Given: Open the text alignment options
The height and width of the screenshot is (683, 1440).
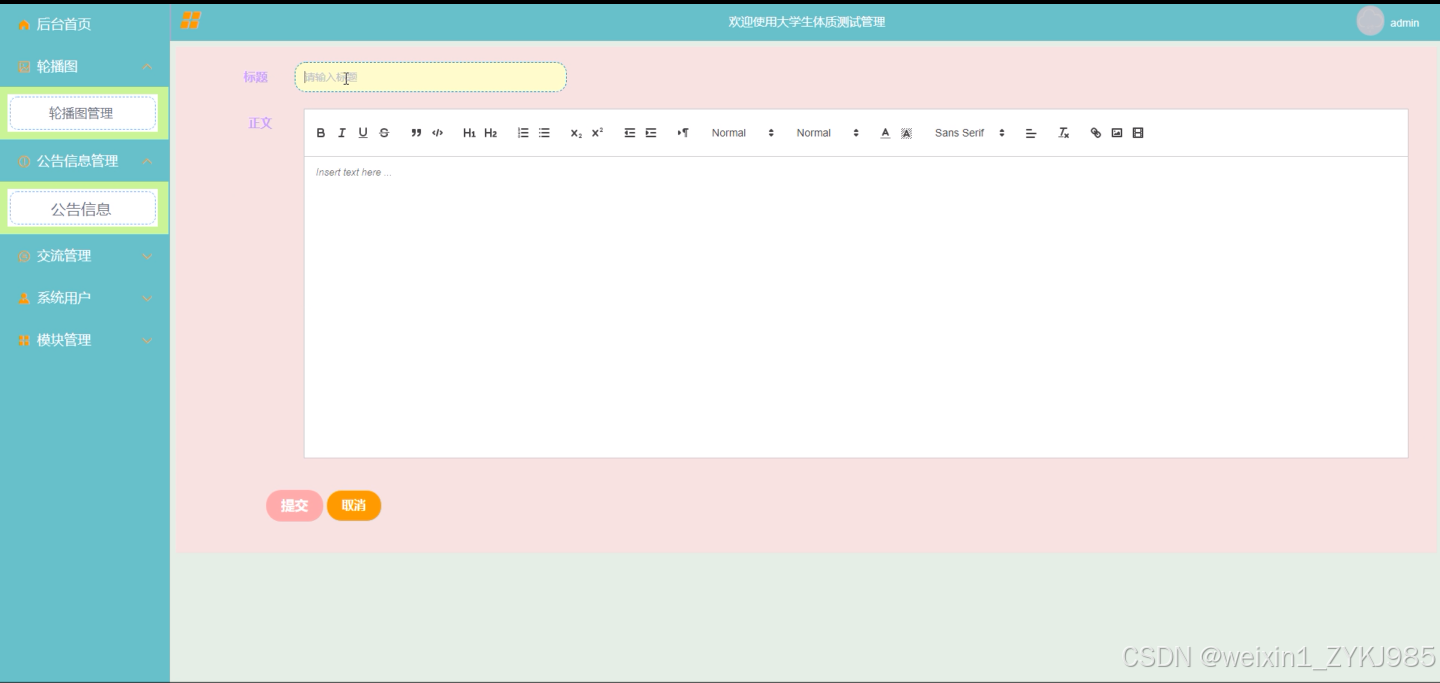Looking at the screenshot, I should tap(1031, 133).
